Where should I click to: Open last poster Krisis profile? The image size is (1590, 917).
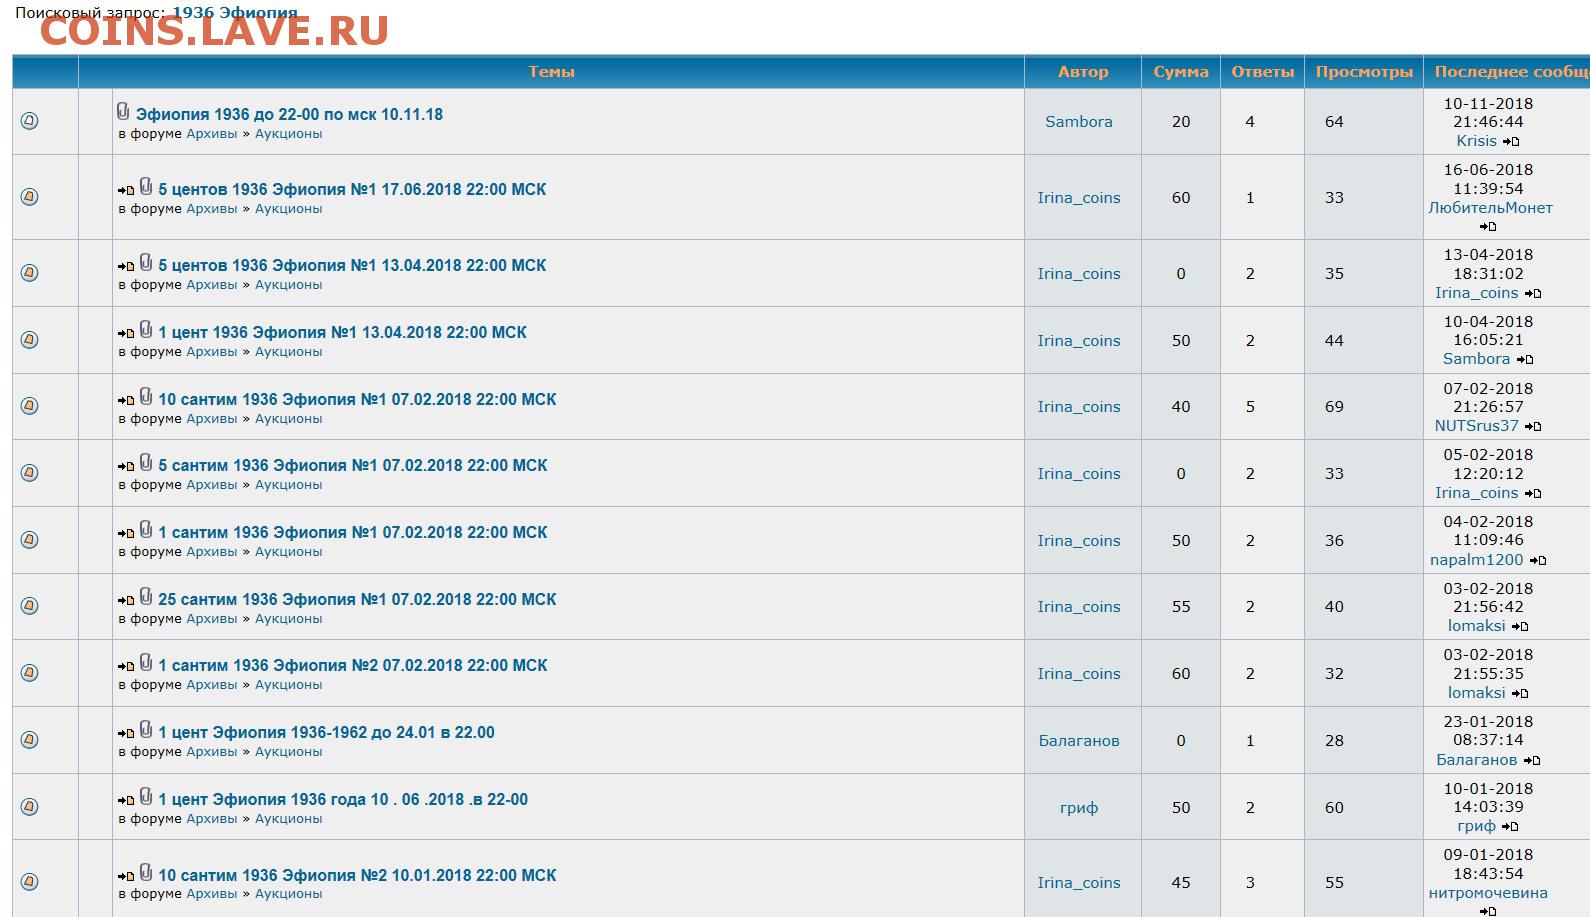coord(1477,141)
